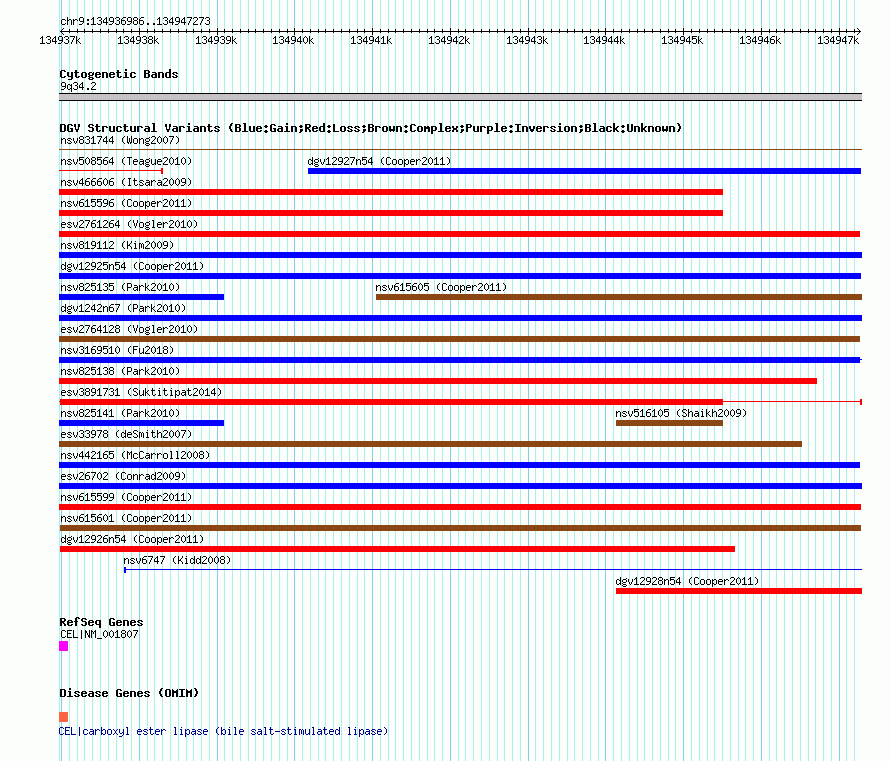Select esv2764128 (Vogler2010) variant label
The image size is (890, 761).
point(129,329)
